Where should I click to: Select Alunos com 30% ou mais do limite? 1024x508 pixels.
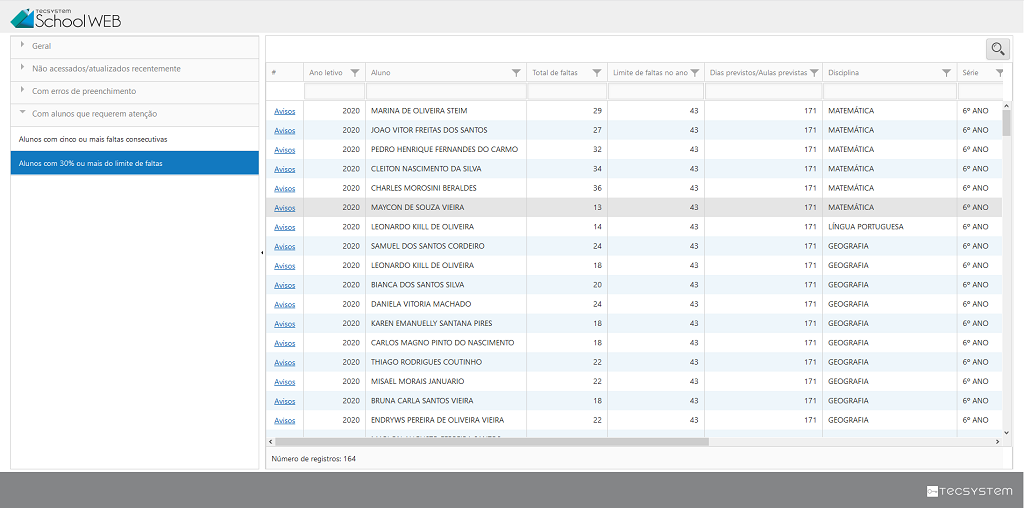(90, 163)
